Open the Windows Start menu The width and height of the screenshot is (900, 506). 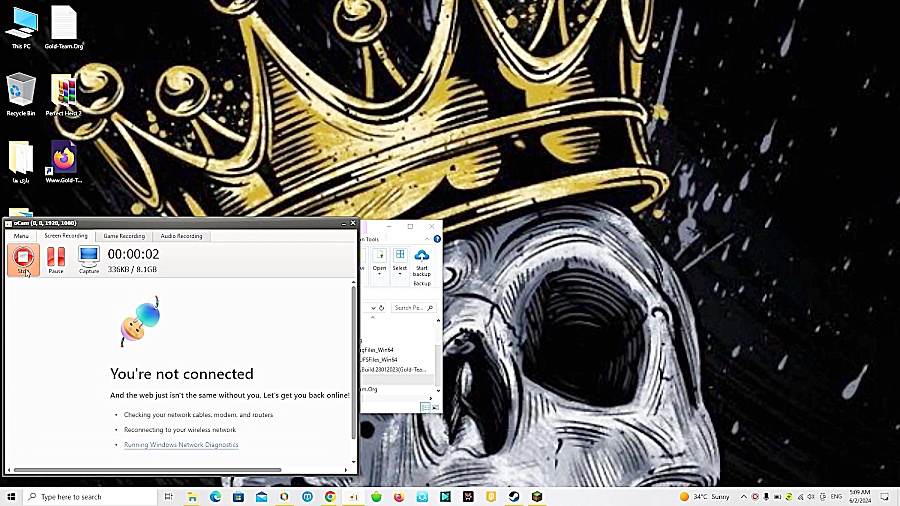[x=11, y=497]
